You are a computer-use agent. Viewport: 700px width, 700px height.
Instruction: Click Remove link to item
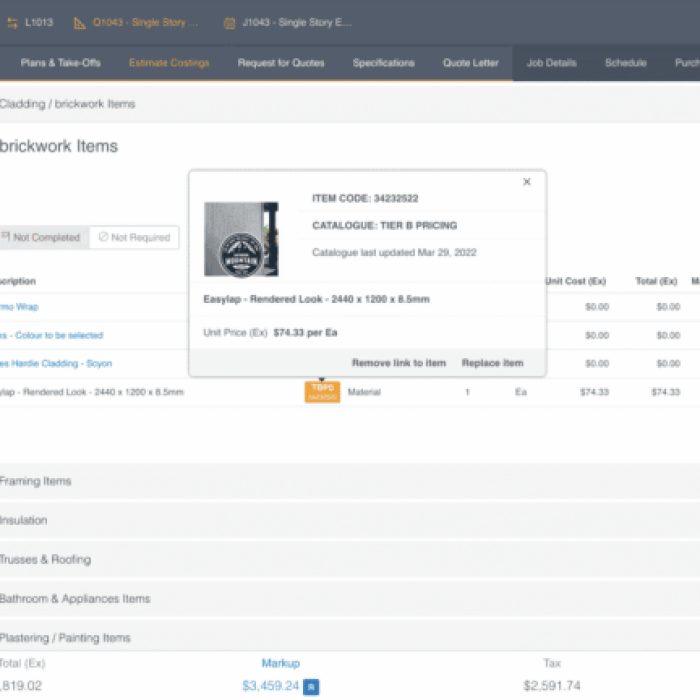[x=399, y=363]
